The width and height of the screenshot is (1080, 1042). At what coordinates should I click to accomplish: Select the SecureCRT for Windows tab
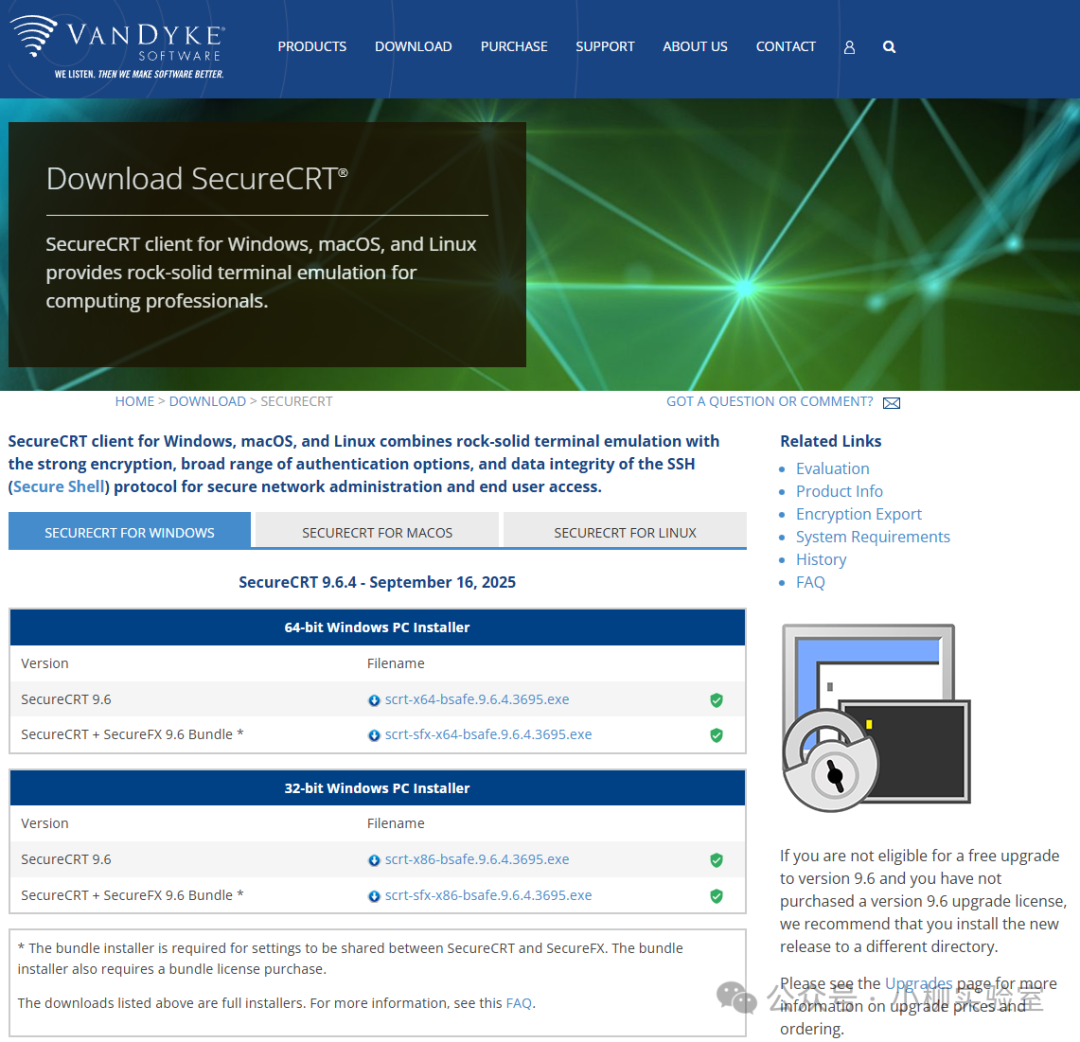tap(129, 532)
